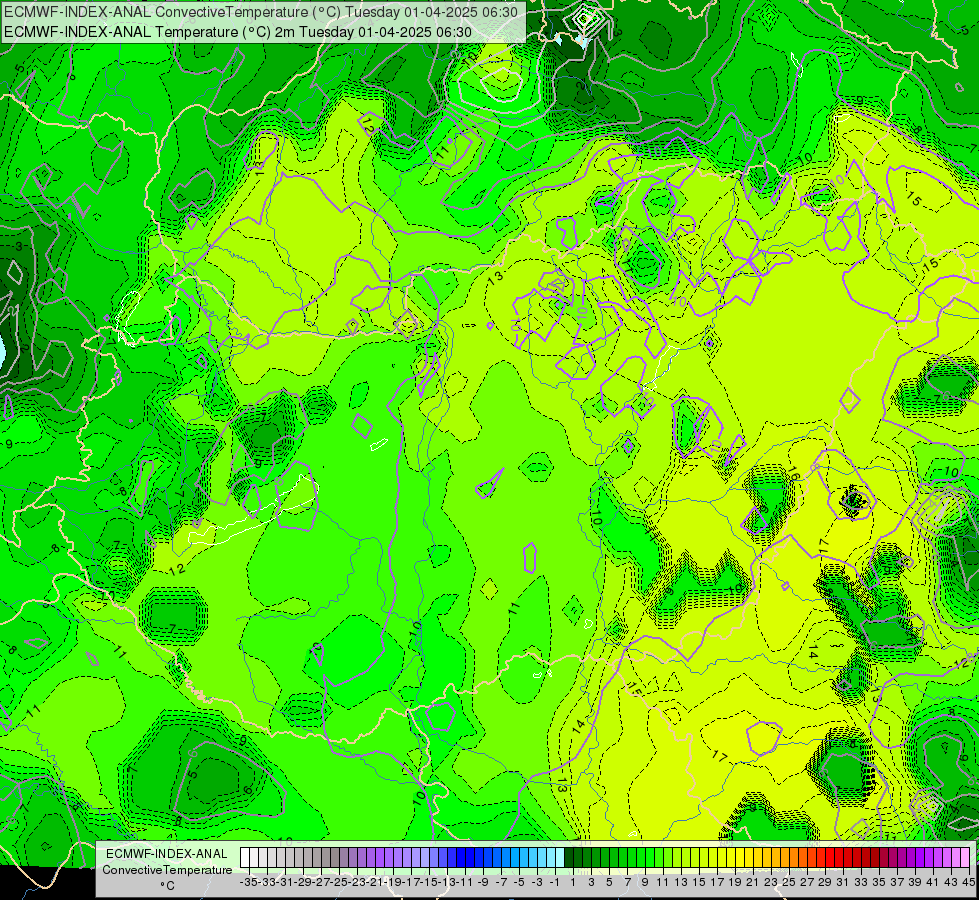
Task: Click the -5 value on the legend scale
Action: 519,883
